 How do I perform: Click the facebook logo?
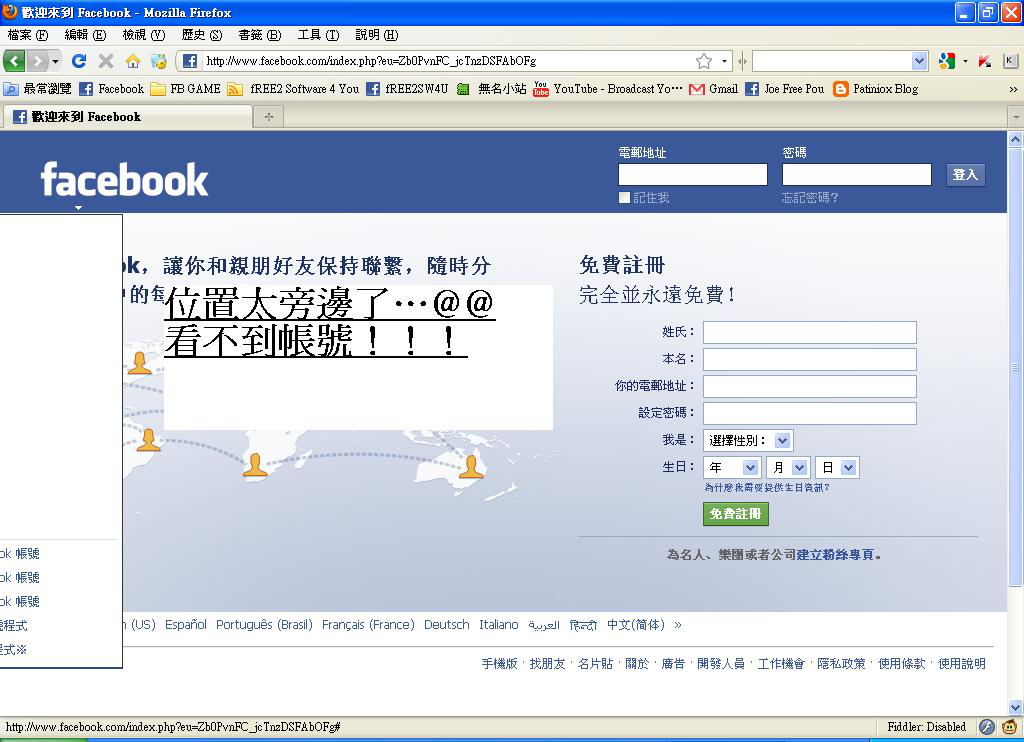(x=124, y=180)
